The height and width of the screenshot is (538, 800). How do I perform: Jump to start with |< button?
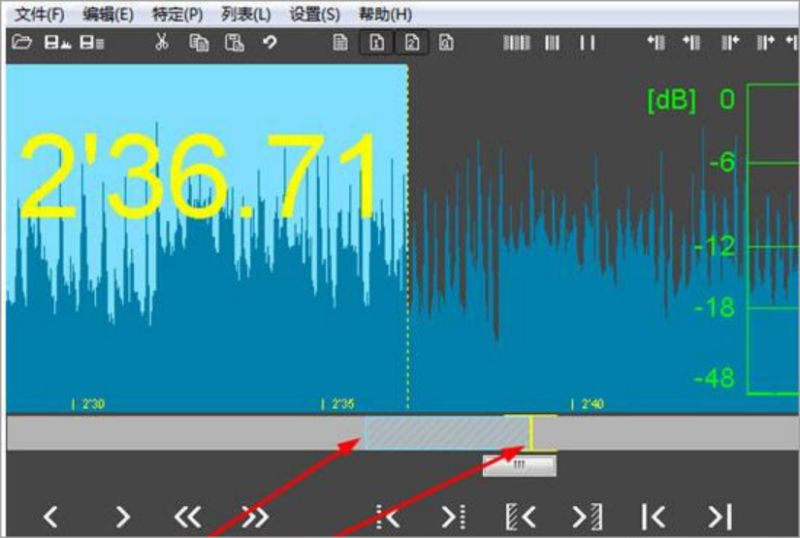tap(653, 517)
